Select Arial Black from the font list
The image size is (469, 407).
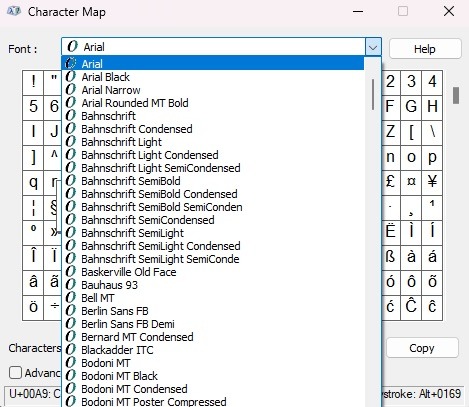point(213,77)
